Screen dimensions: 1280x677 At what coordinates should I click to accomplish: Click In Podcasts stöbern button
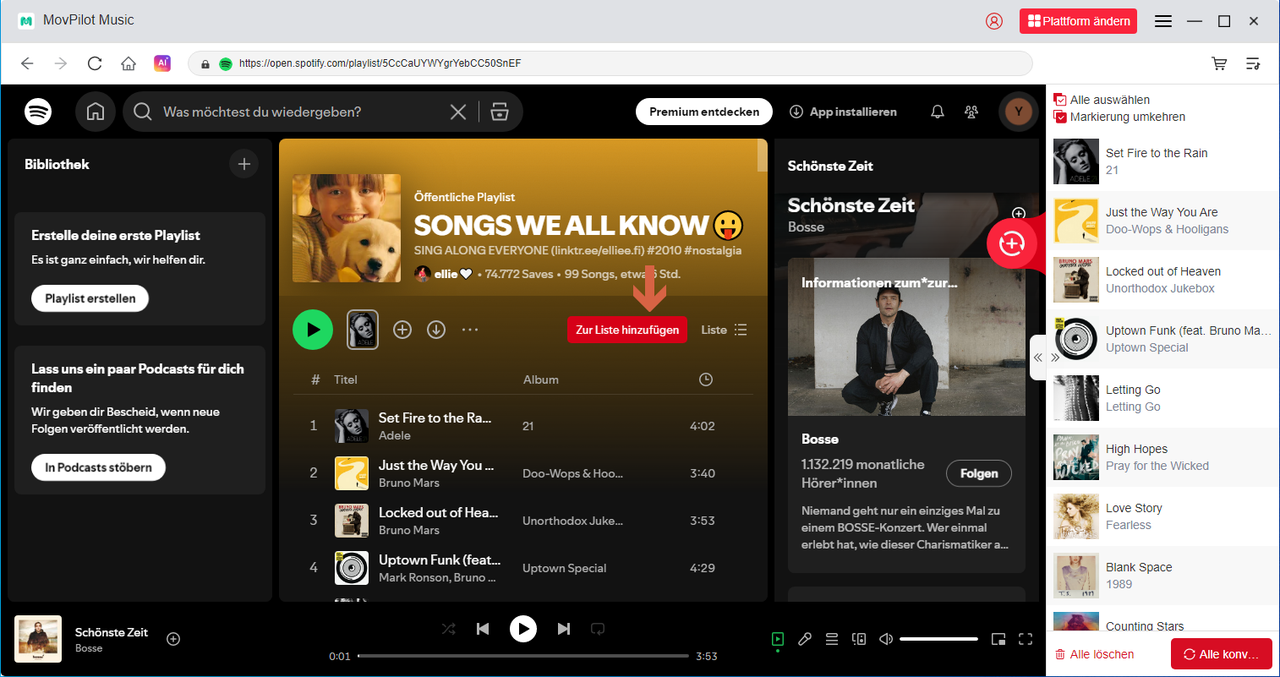click(x=98, y=467)
